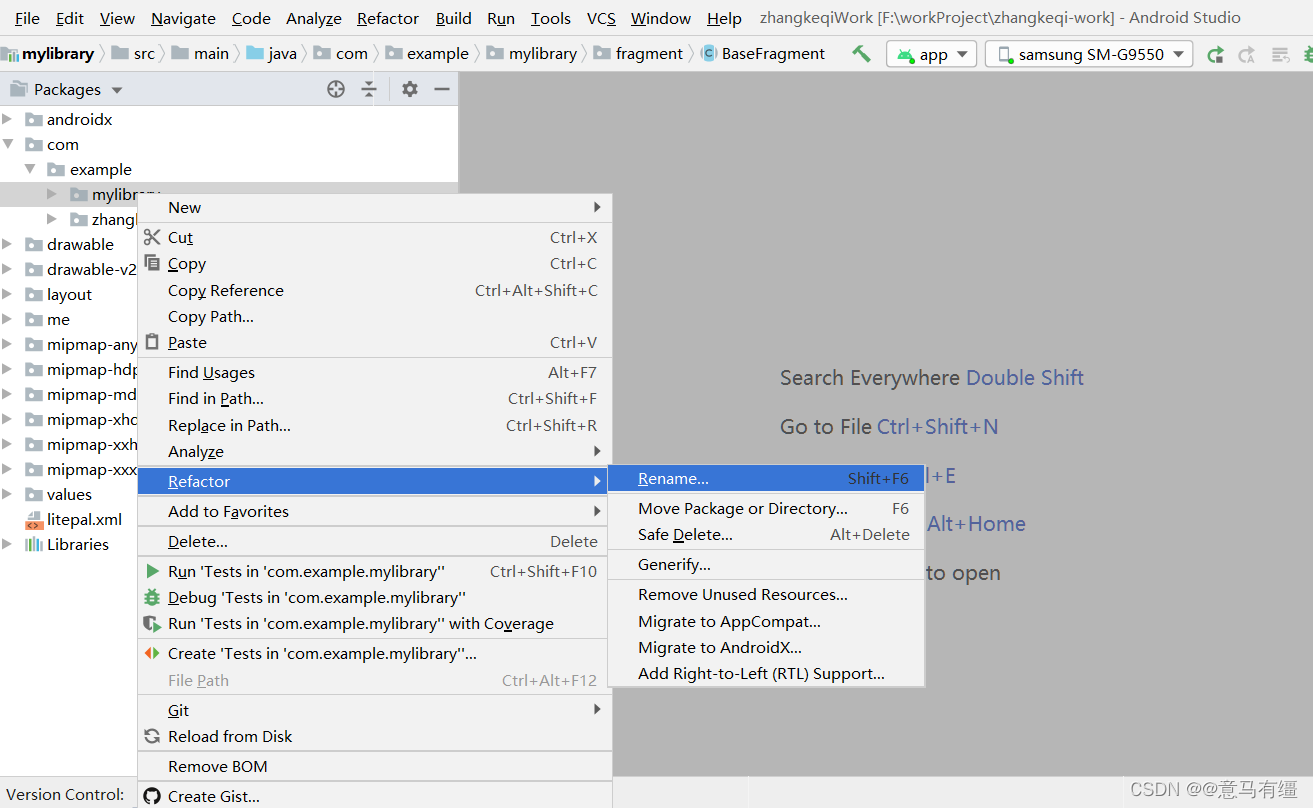Open the samsung SM-G9550 device dropdown
Screen dimensions: 1313x808
tap(1089, 54)
